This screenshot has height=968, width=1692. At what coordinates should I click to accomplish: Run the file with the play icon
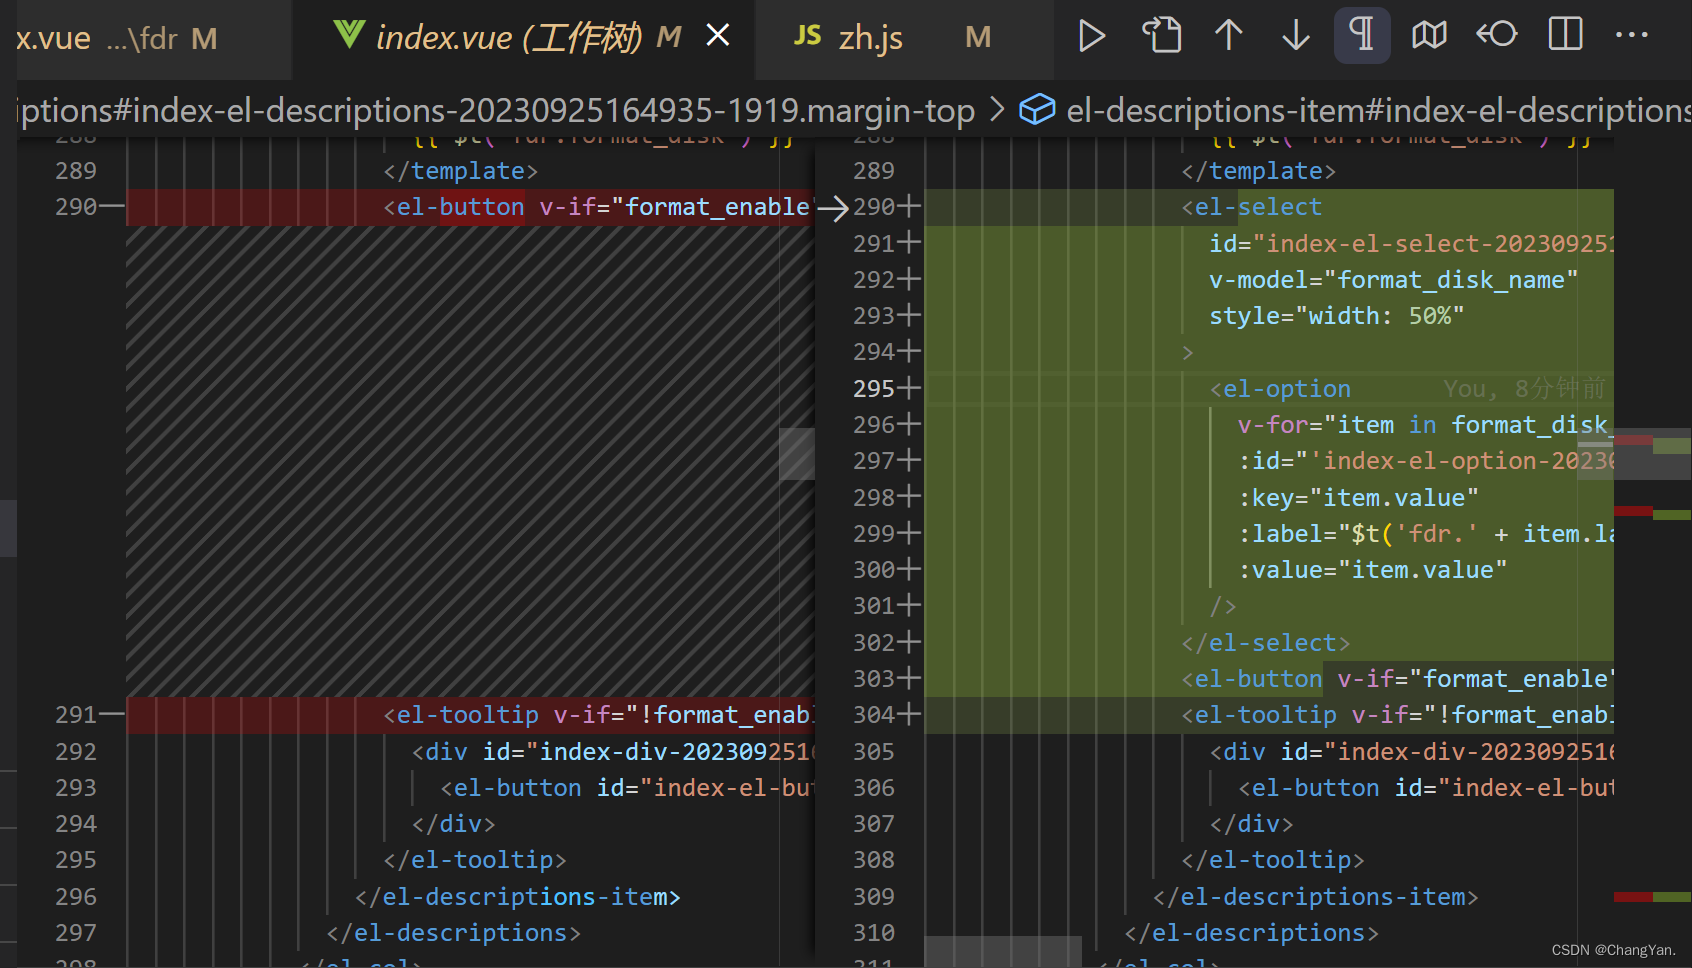(1092, 36)
